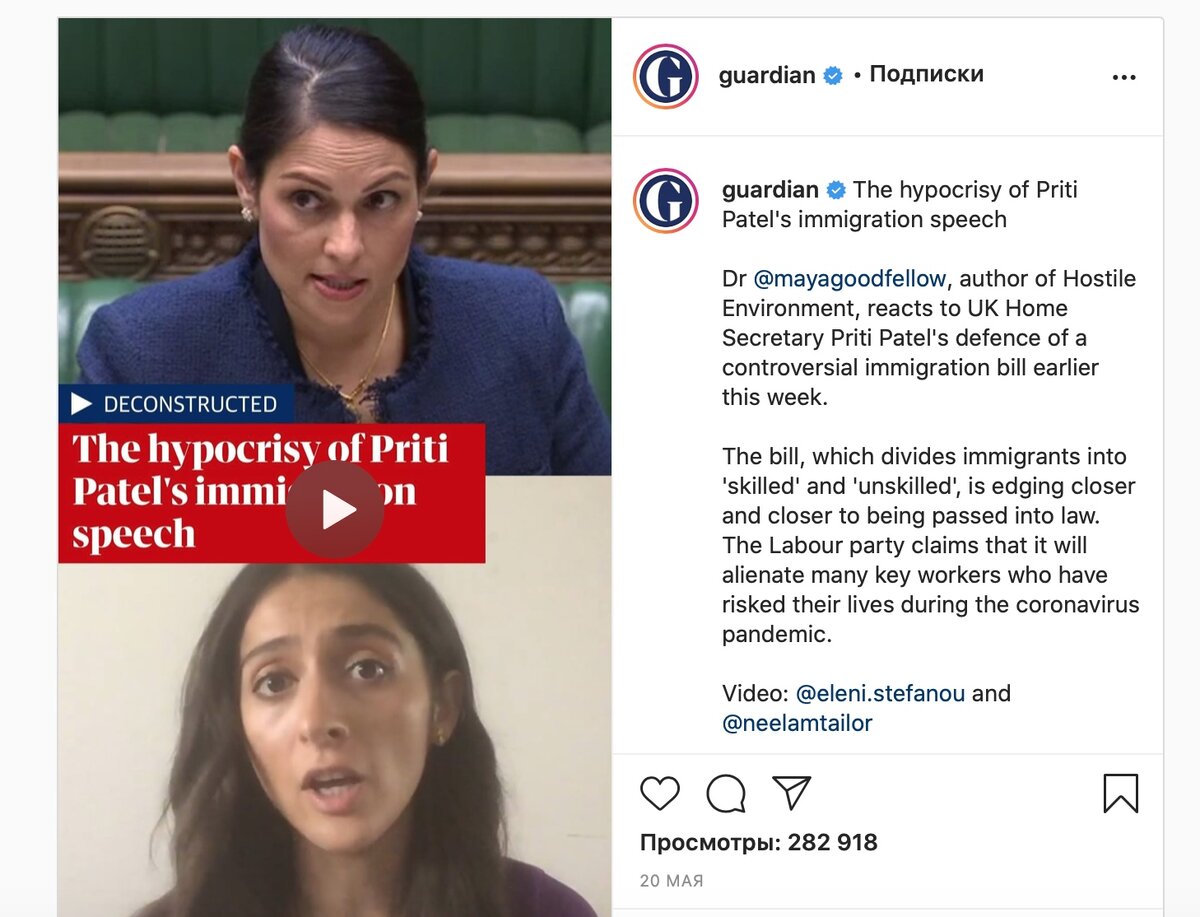Click the 20 МАЯ post date

[672, 881]
